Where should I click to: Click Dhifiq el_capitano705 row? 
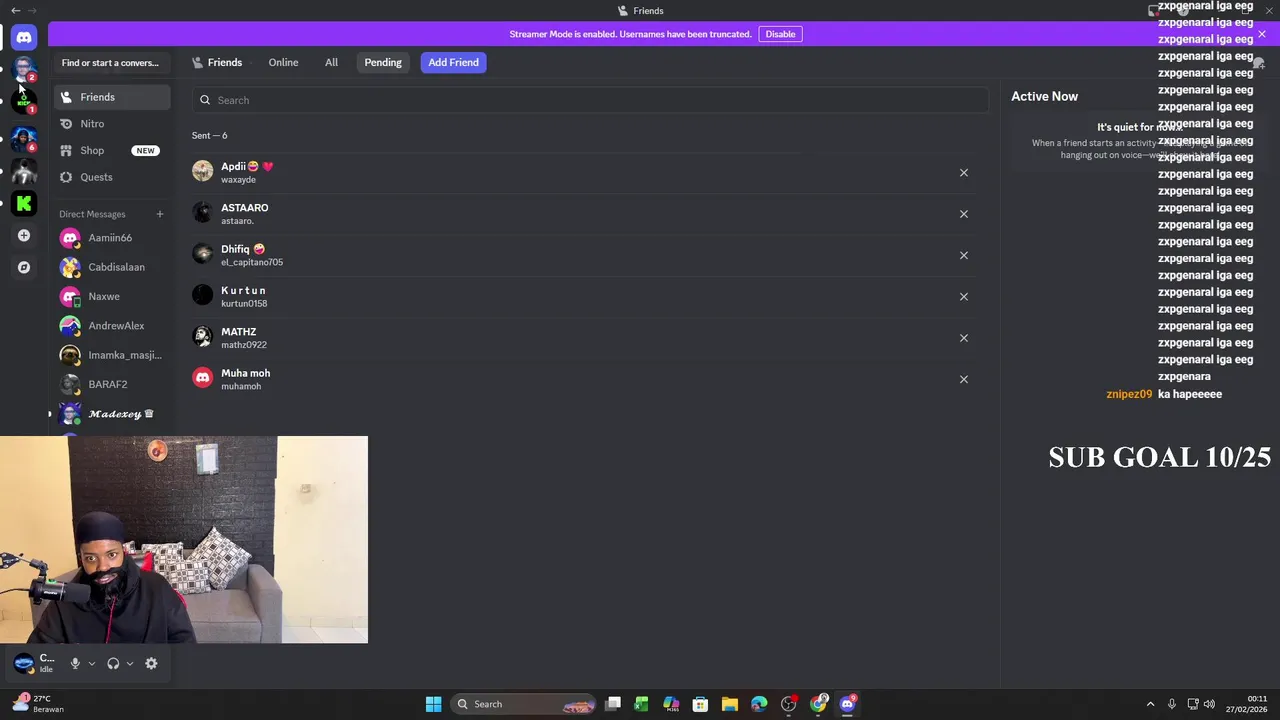586,255
